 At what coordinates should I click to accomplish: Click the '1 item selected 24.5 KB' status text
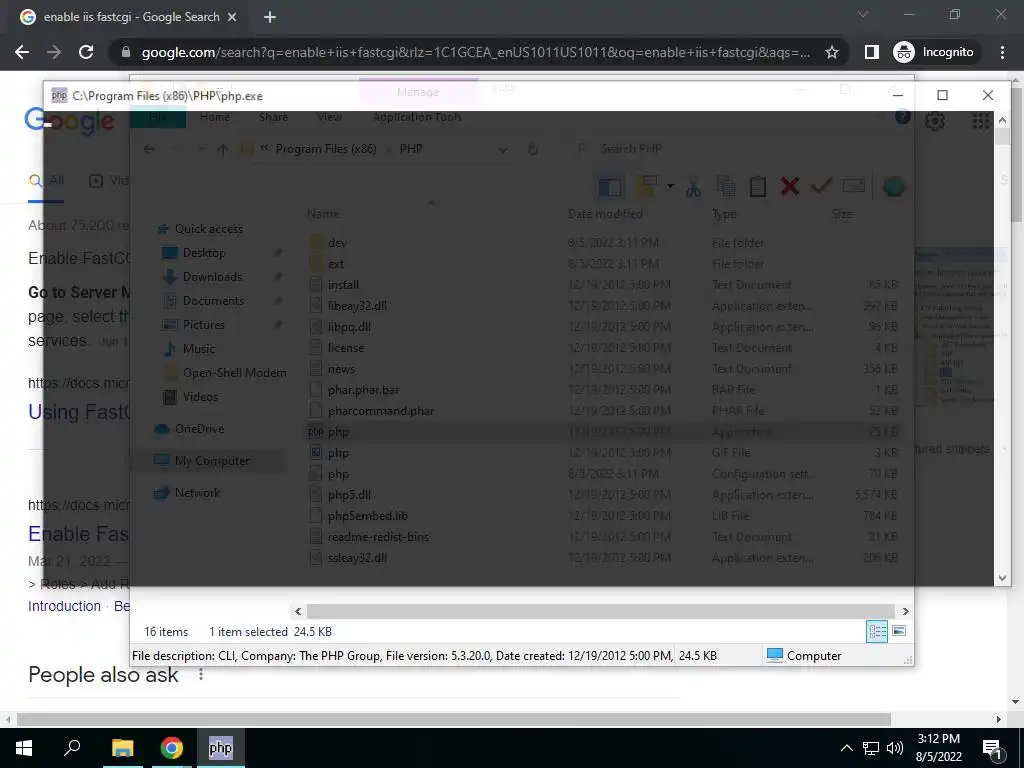pos(270,632)
